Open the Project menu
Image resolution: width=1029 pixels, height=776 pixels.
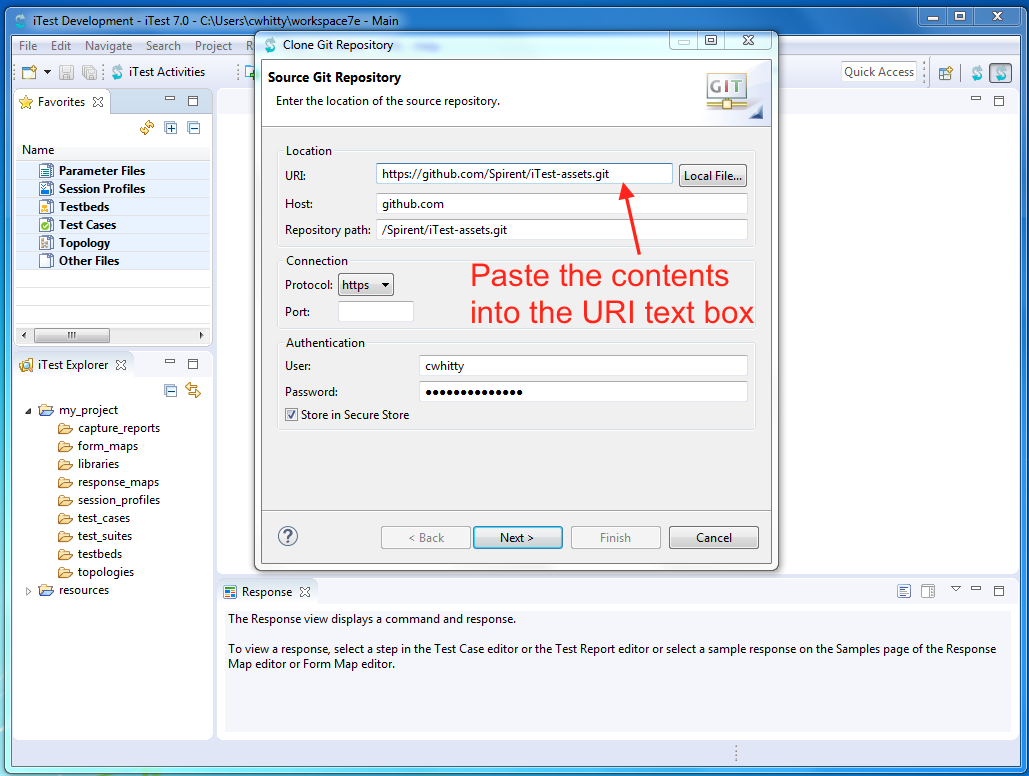[x=213, y=46]
